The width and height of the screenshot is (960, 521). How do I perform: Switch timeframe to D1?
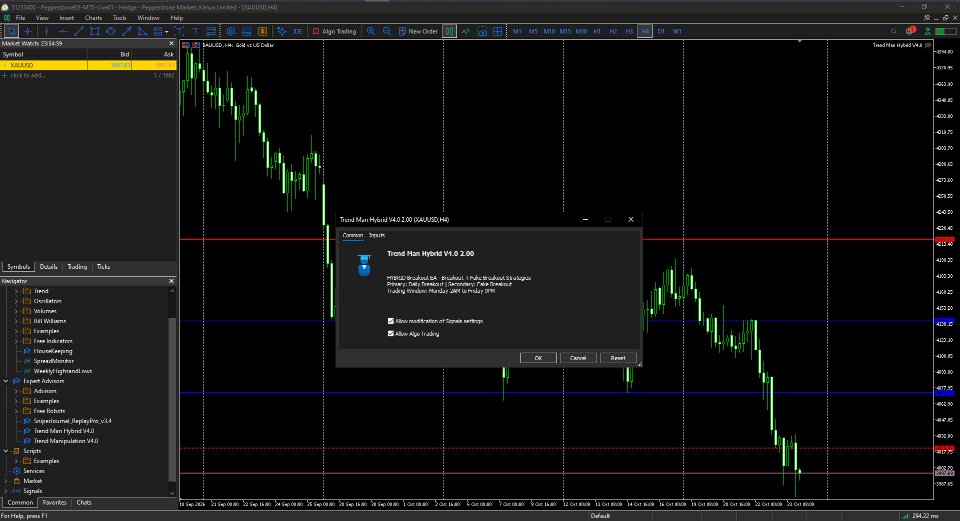(x=661, y=31)
